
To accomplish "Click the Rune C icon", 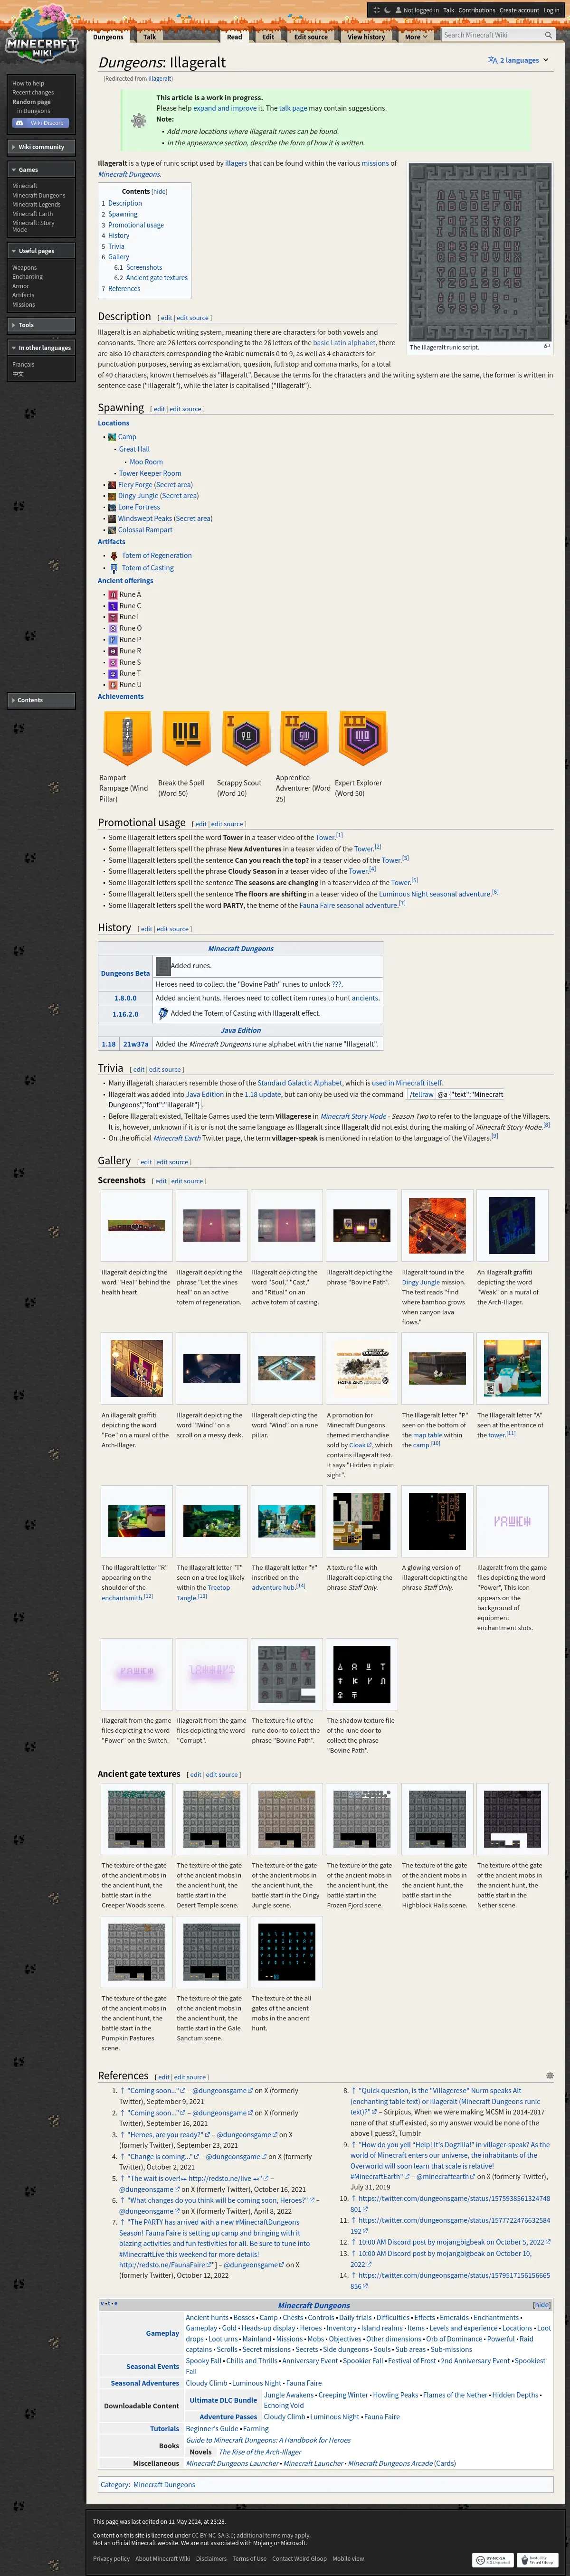I will click(x=113, y=606).
